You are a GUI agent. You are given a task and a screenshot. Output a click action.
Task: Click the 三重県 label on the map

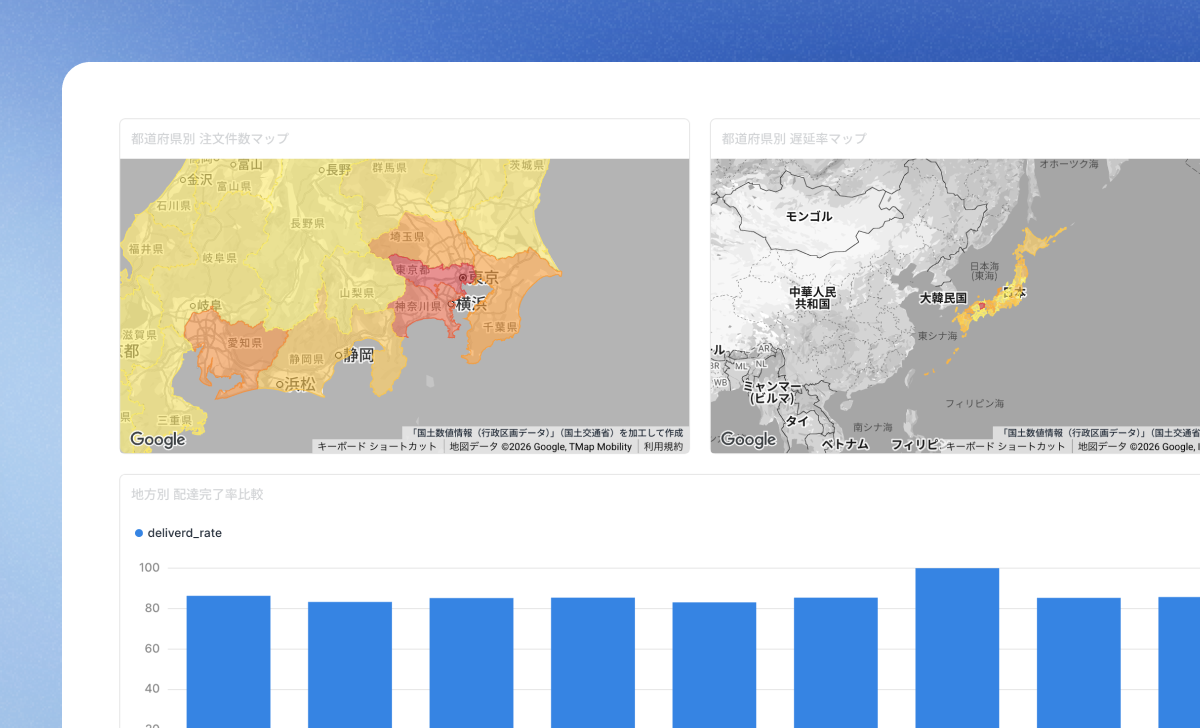pyautogui.click(x=174, y=420)
